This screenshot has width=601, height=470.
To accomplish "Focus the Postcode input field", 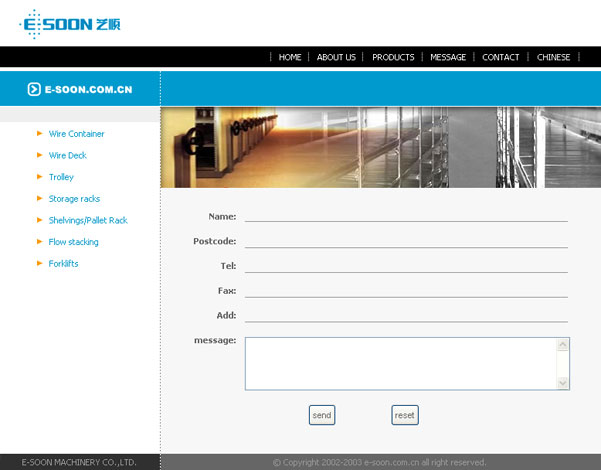I will pyautogui.click(x=406, y=240).
